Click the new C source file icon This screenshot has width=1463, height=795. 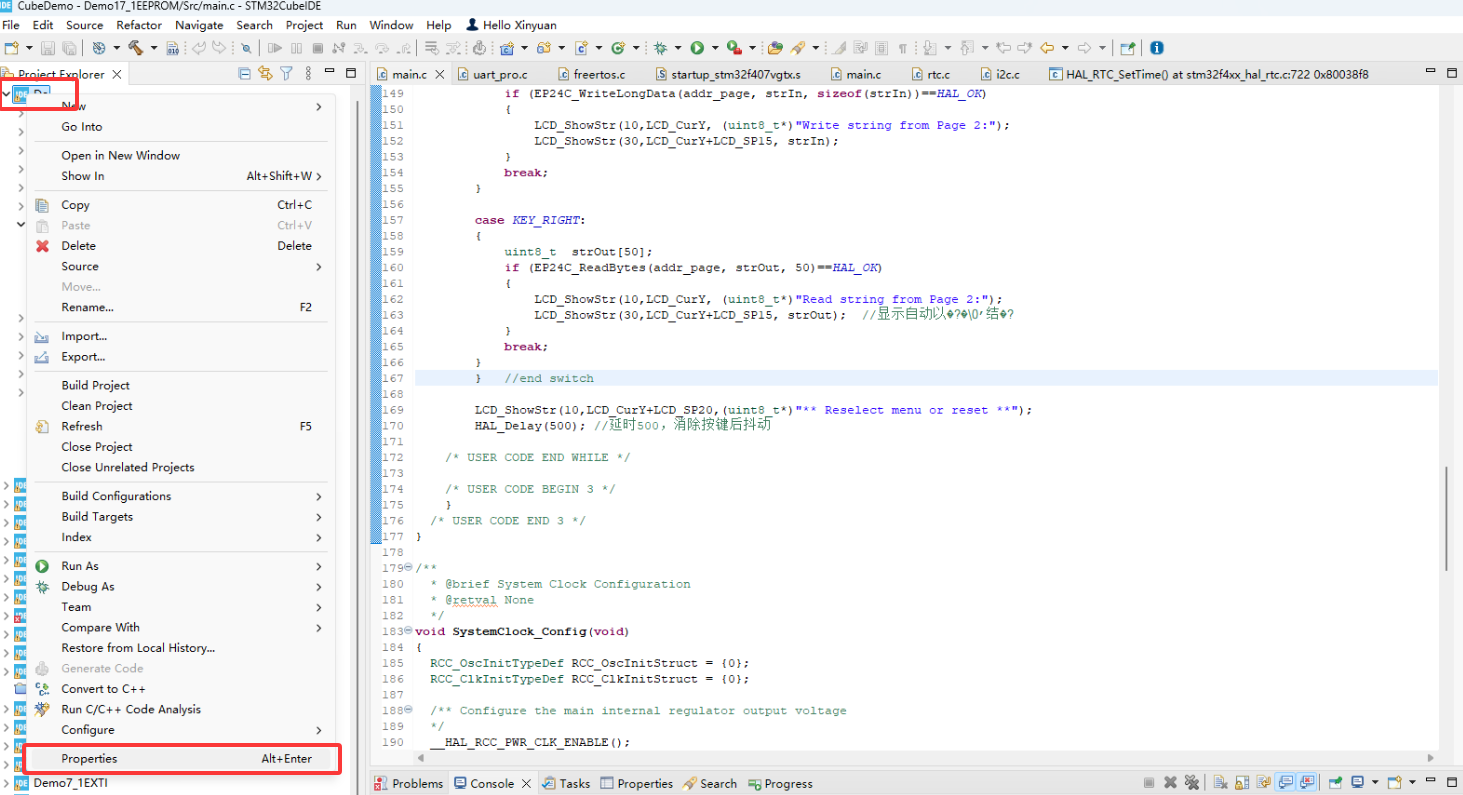point(580,48)
